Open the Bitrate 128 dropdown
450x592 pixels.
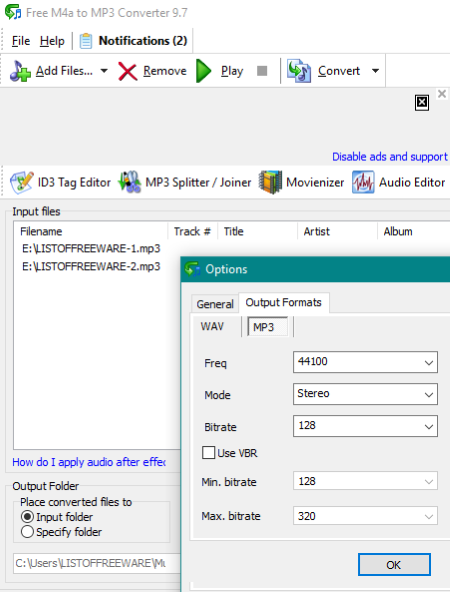(365, 426)
